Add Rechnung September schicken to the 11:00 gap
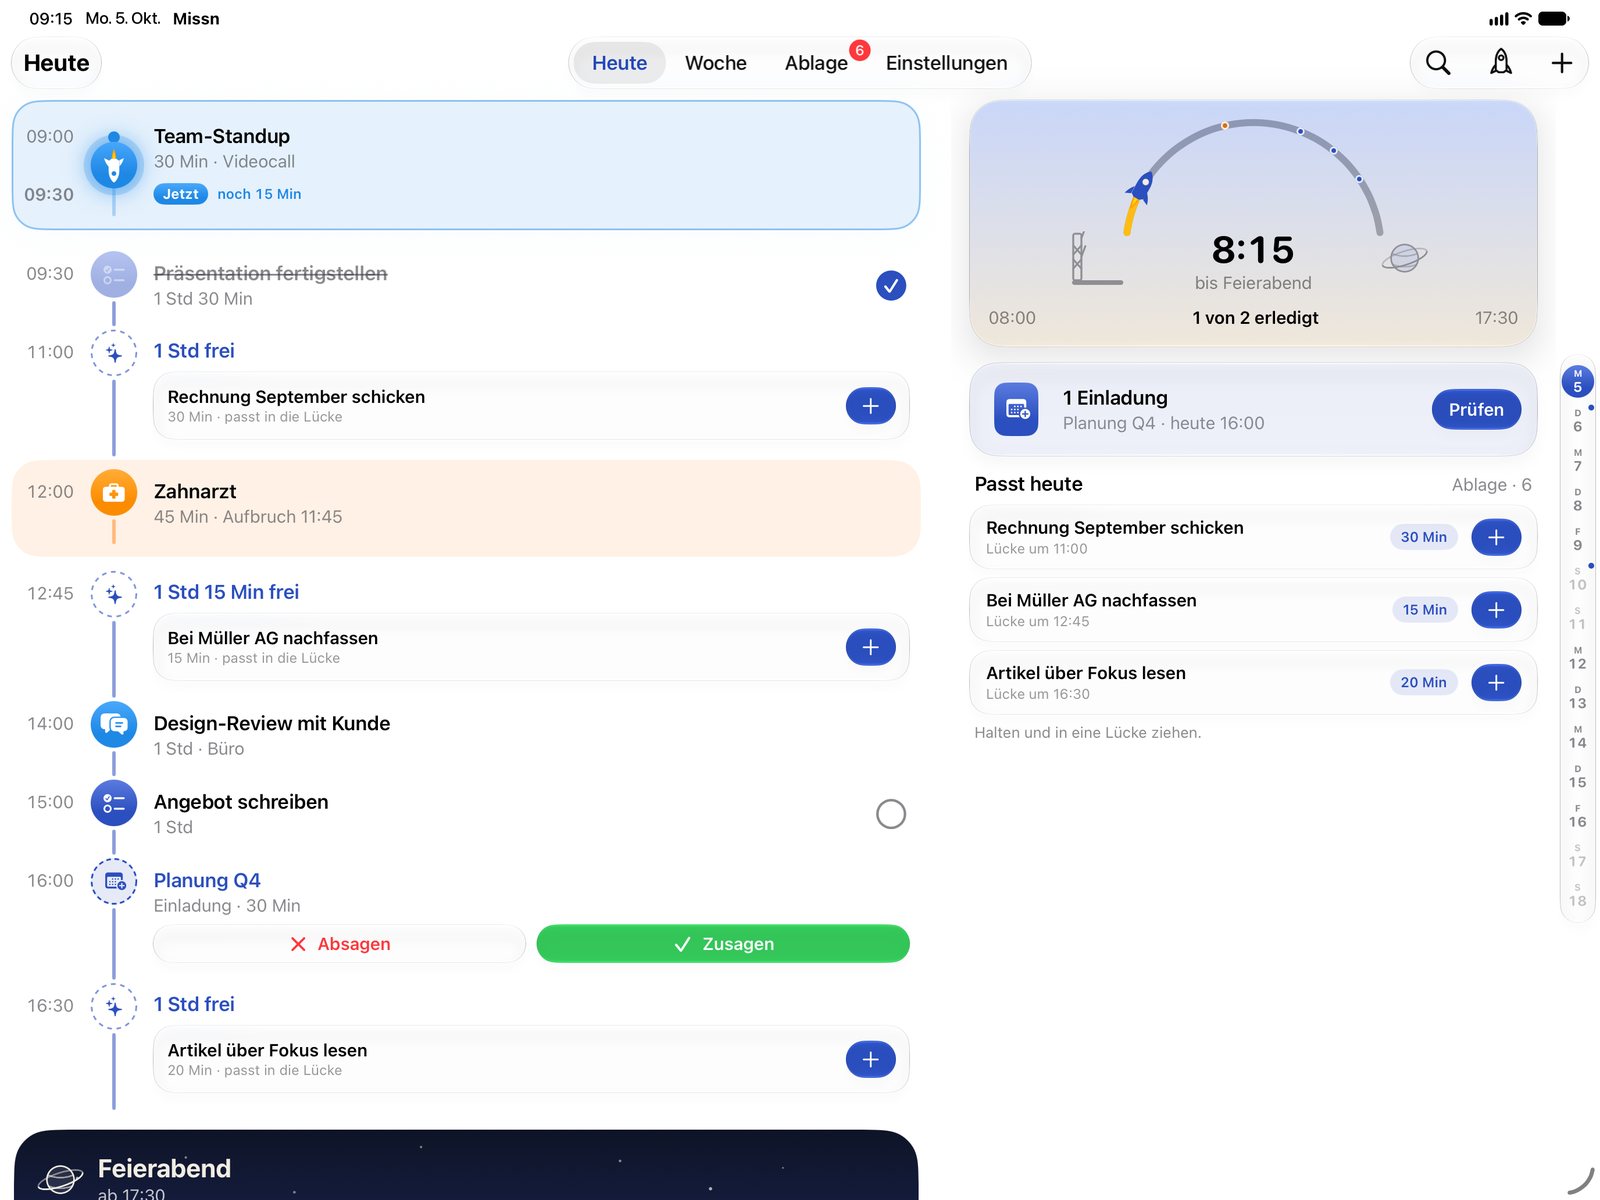Image resolution: width=1600 pixels, height=1200 pixels. pyautogui.click(x=871, y=406)
